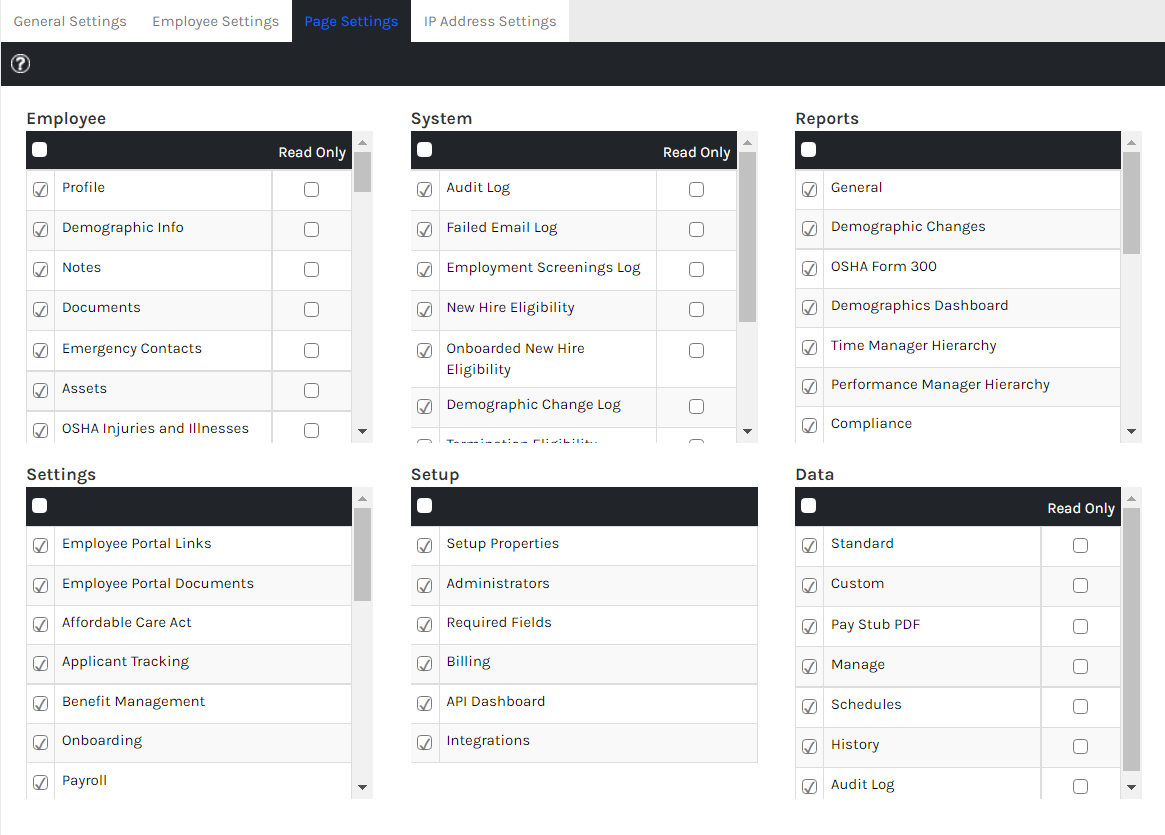Uncheck Administrators checkbox
This screenshot has height=835, width=1165.
coord(425,585)
